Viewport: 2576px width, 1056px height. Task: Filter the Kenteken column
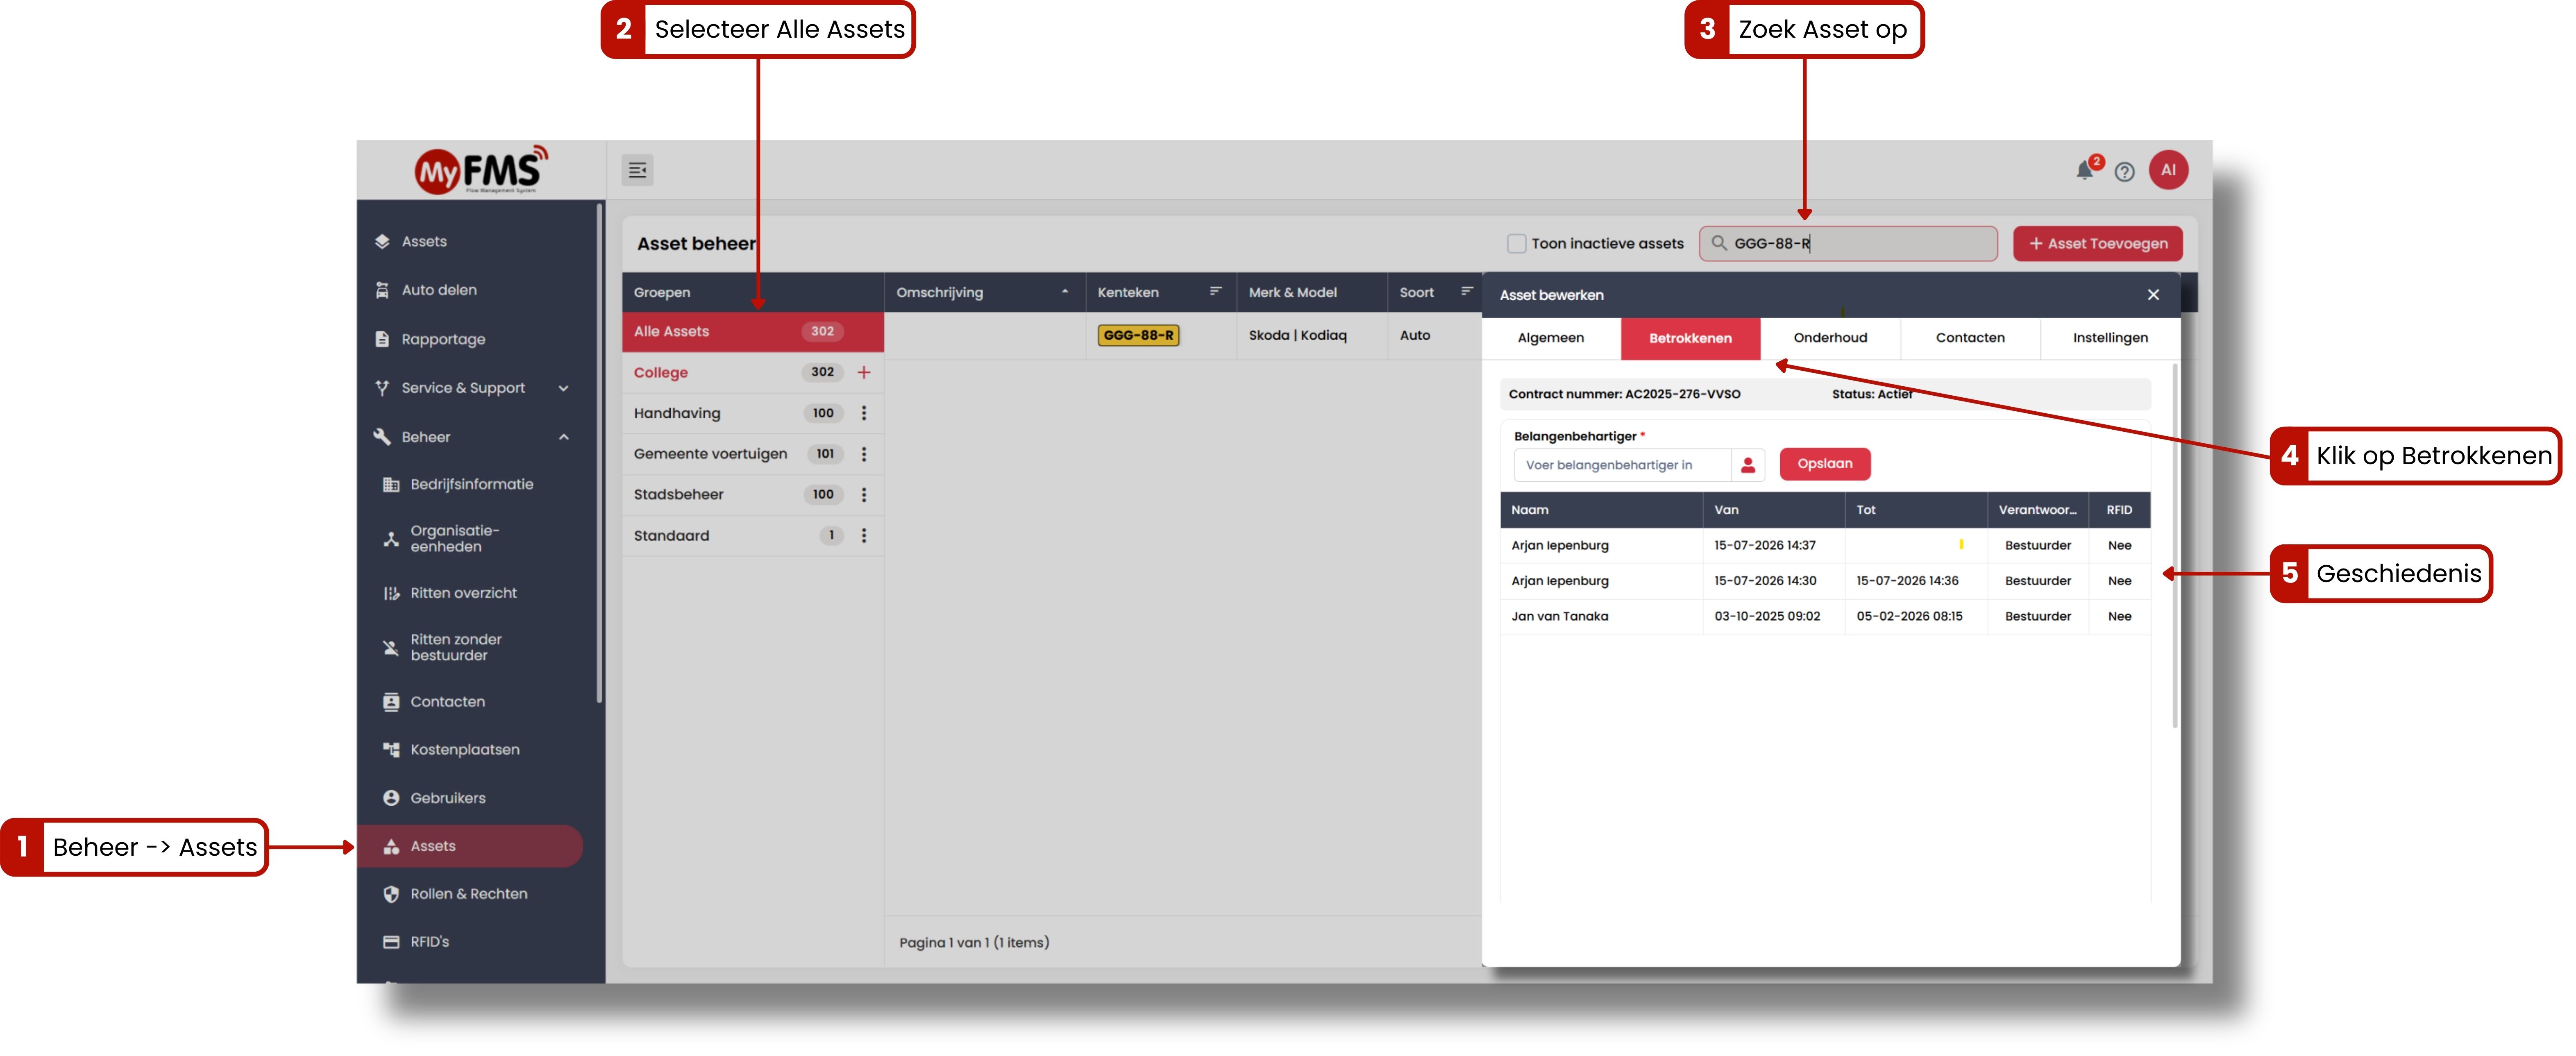tap(1216, 291)
